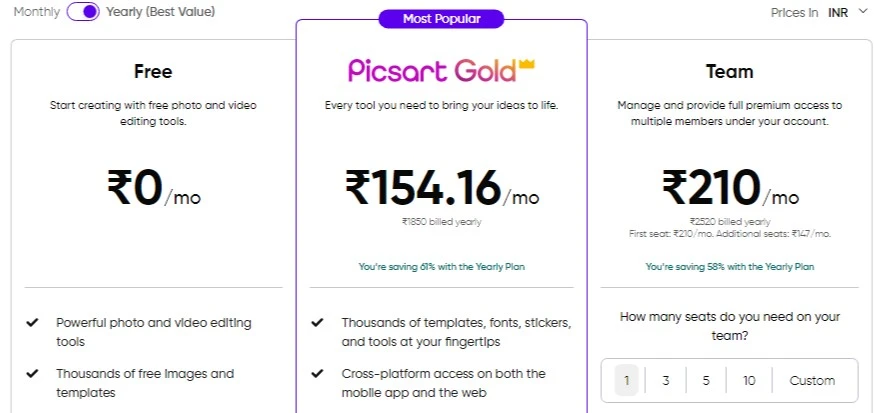Open the INR currency dropdown
874x413 pixels.
[845, 12]
